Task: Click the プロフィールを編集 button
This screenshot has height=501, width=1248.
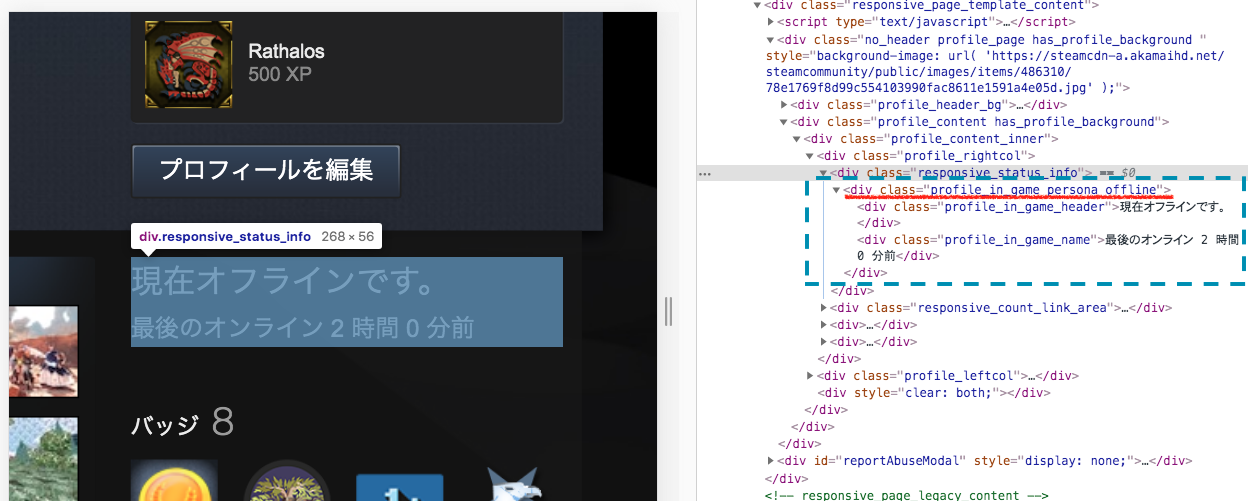Action: pyautogui.click(x=266, y=169)
